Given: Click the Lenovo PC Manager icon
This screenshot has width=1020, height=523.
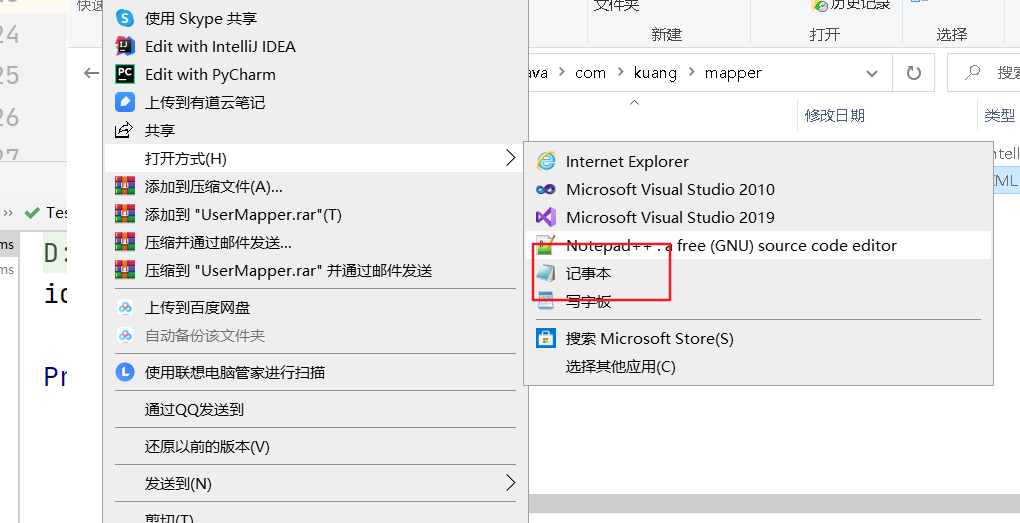Looking at the screenshot, I should coord(125,372).
